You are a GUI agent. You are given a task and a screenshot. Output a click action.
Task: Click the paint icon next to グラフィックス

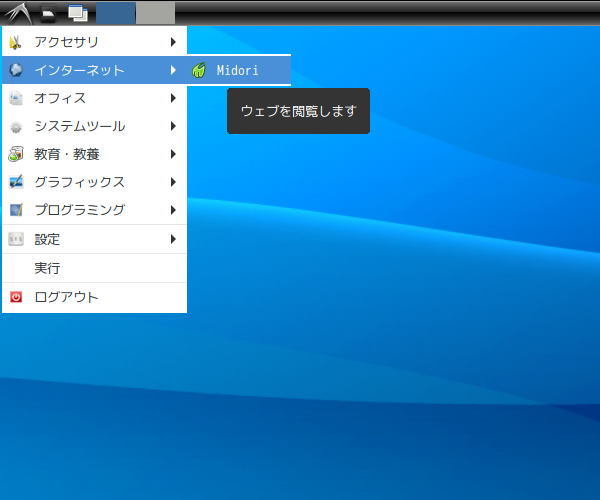(16, 182)
